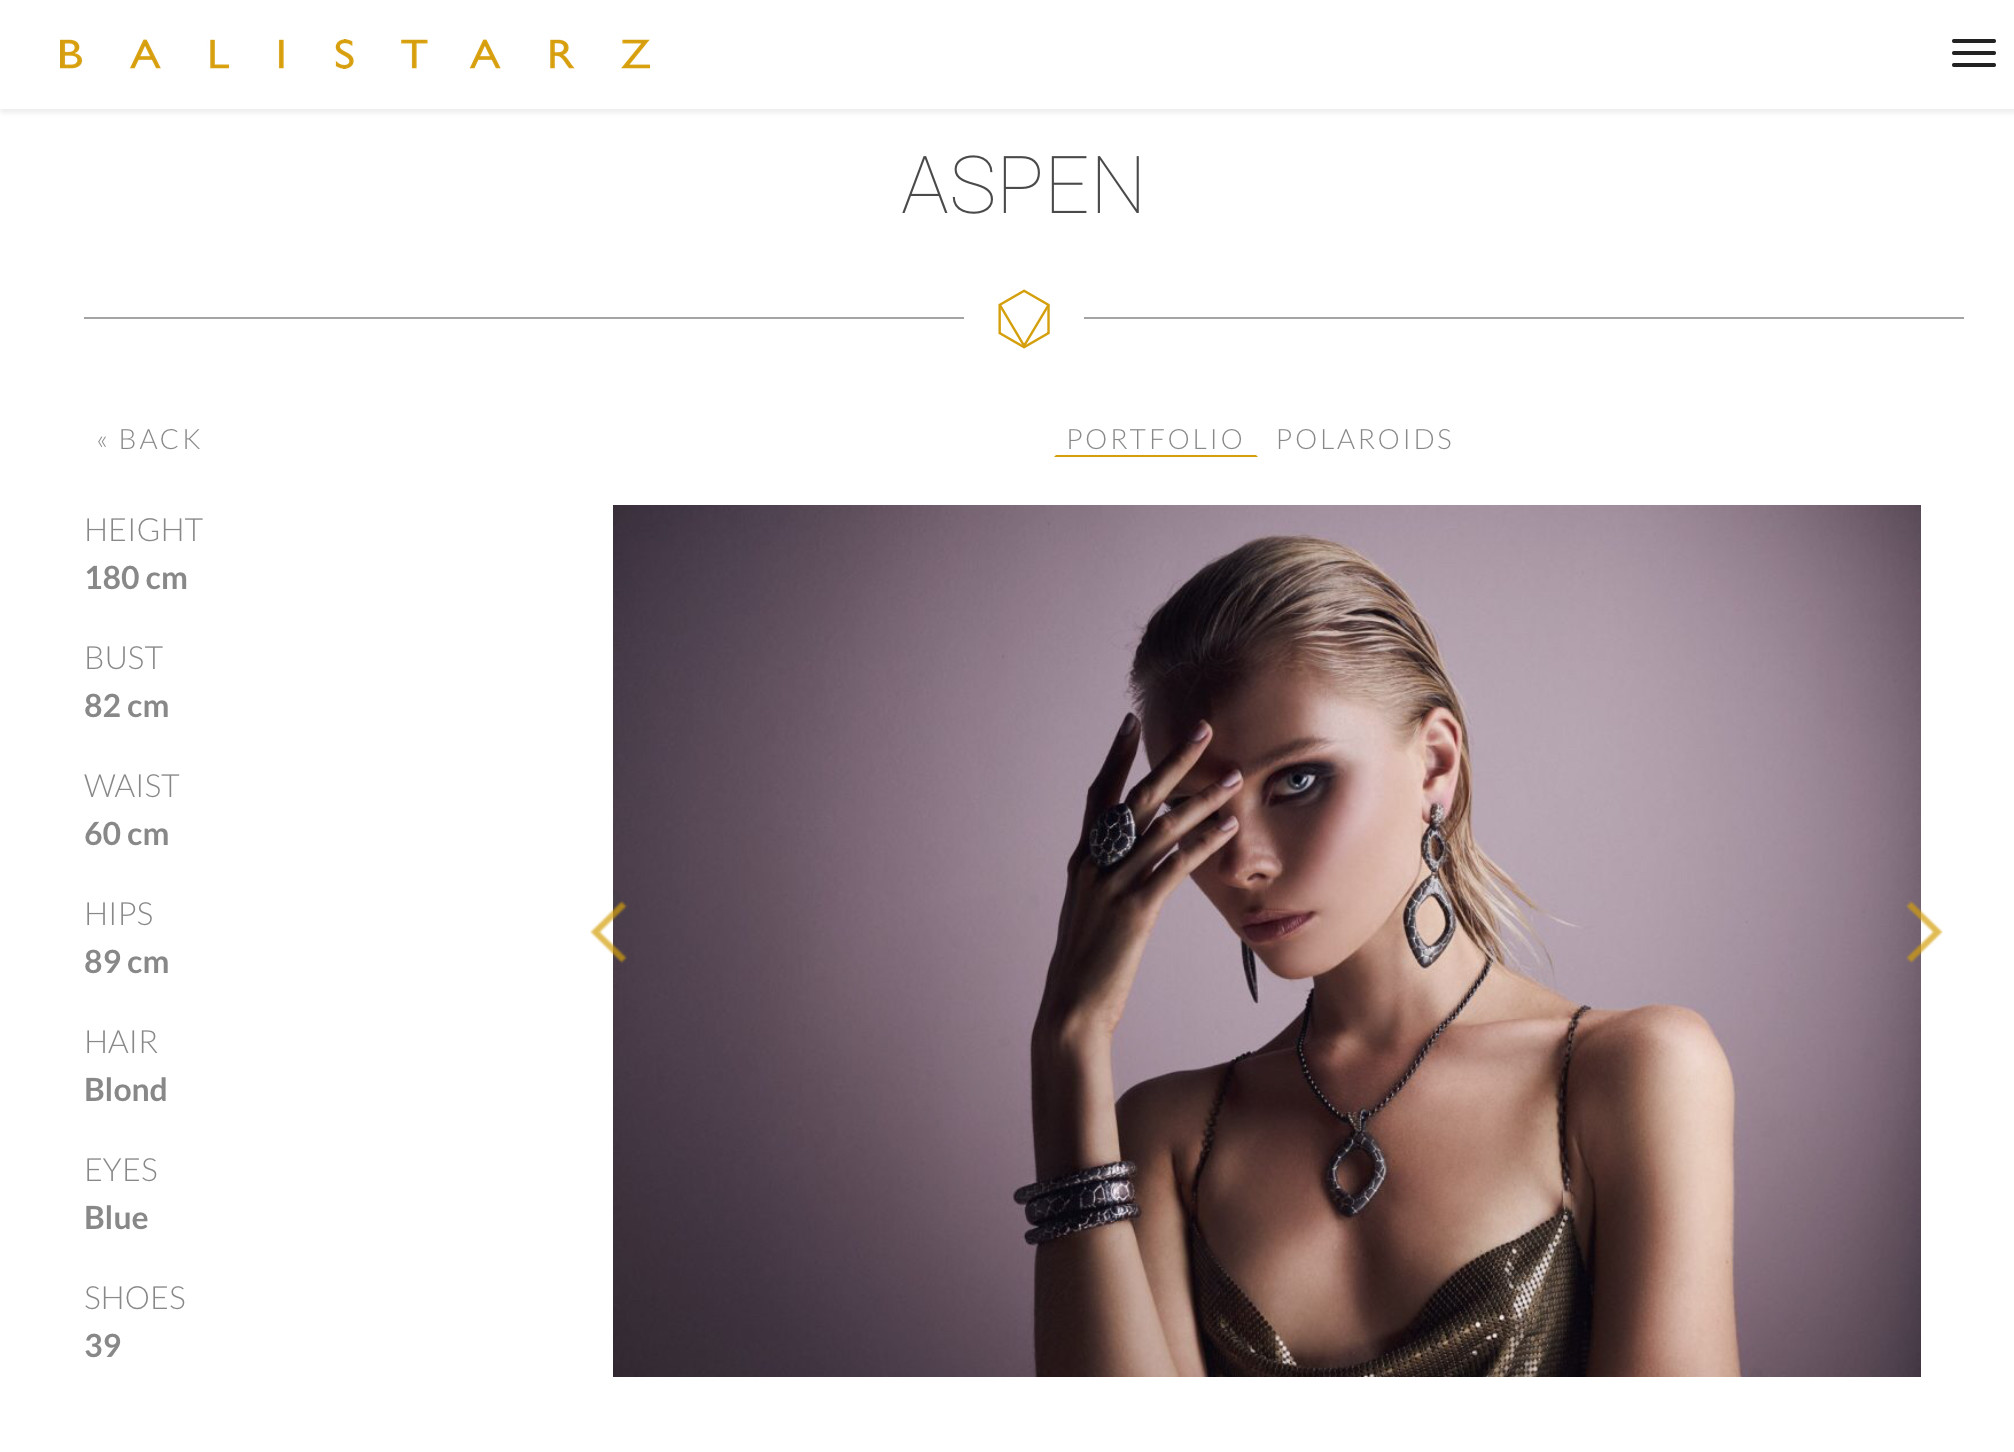Click the Blue eyes value
The height and width of the screenshot is (1452, 2014).
117,1218
